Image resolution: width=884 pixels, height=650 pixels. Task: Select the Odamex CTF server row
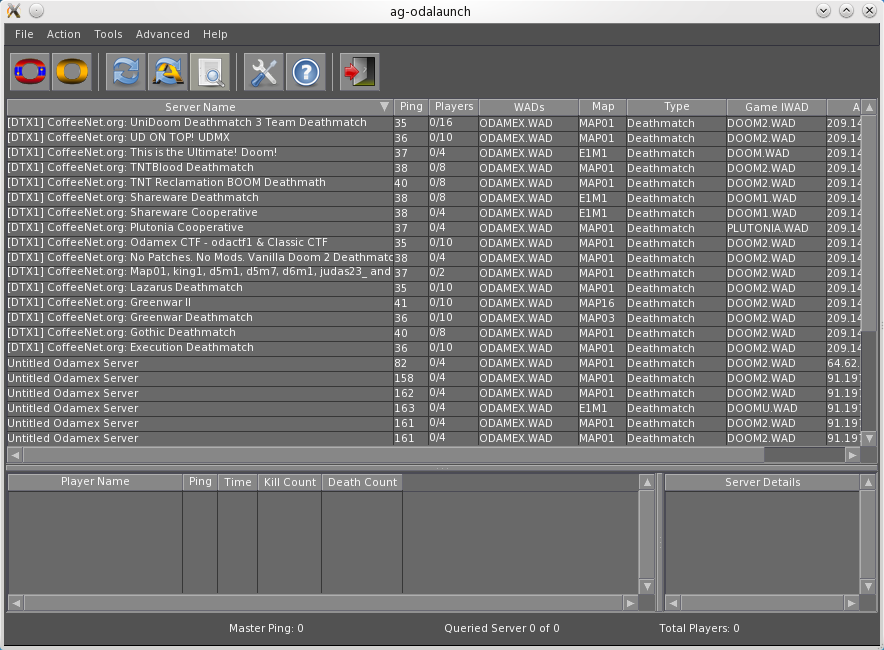click(200, 243)
